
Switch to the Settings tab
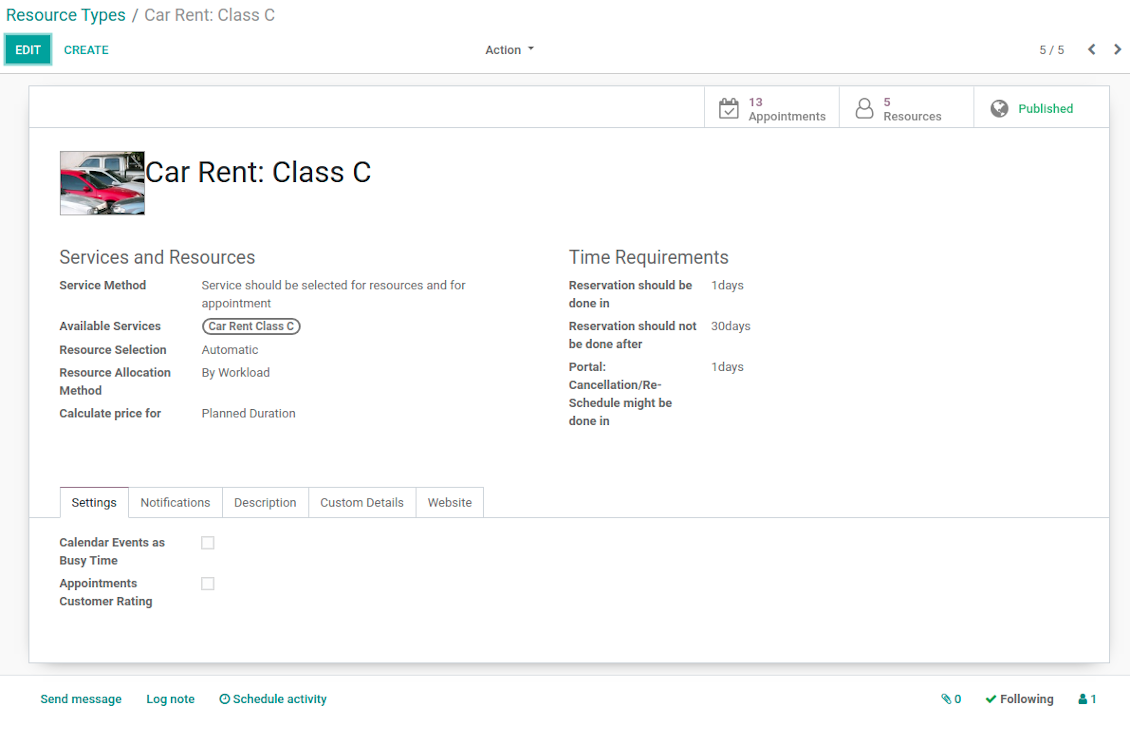(94, 502)
